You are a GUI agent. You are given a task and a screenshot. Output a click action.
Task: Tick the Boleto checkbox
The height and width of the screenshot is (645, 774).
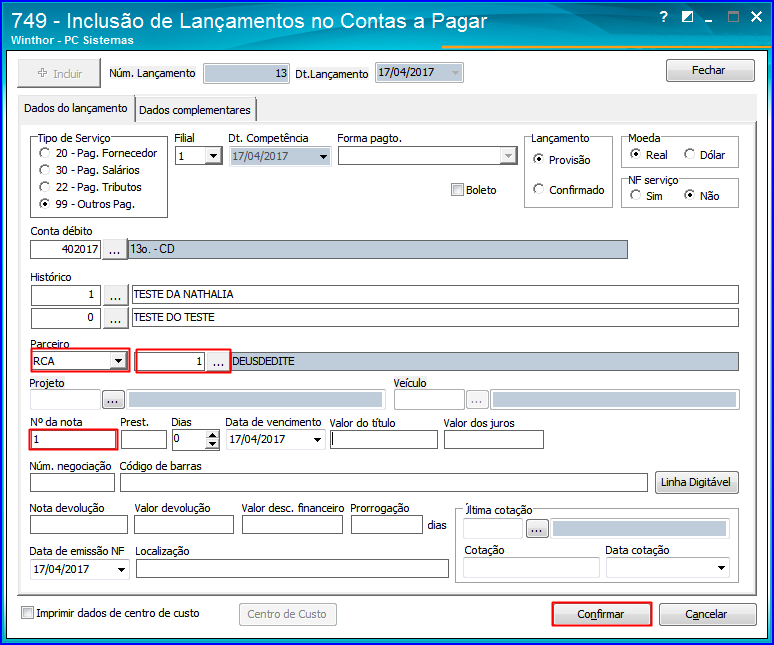[x=457, y=190]
